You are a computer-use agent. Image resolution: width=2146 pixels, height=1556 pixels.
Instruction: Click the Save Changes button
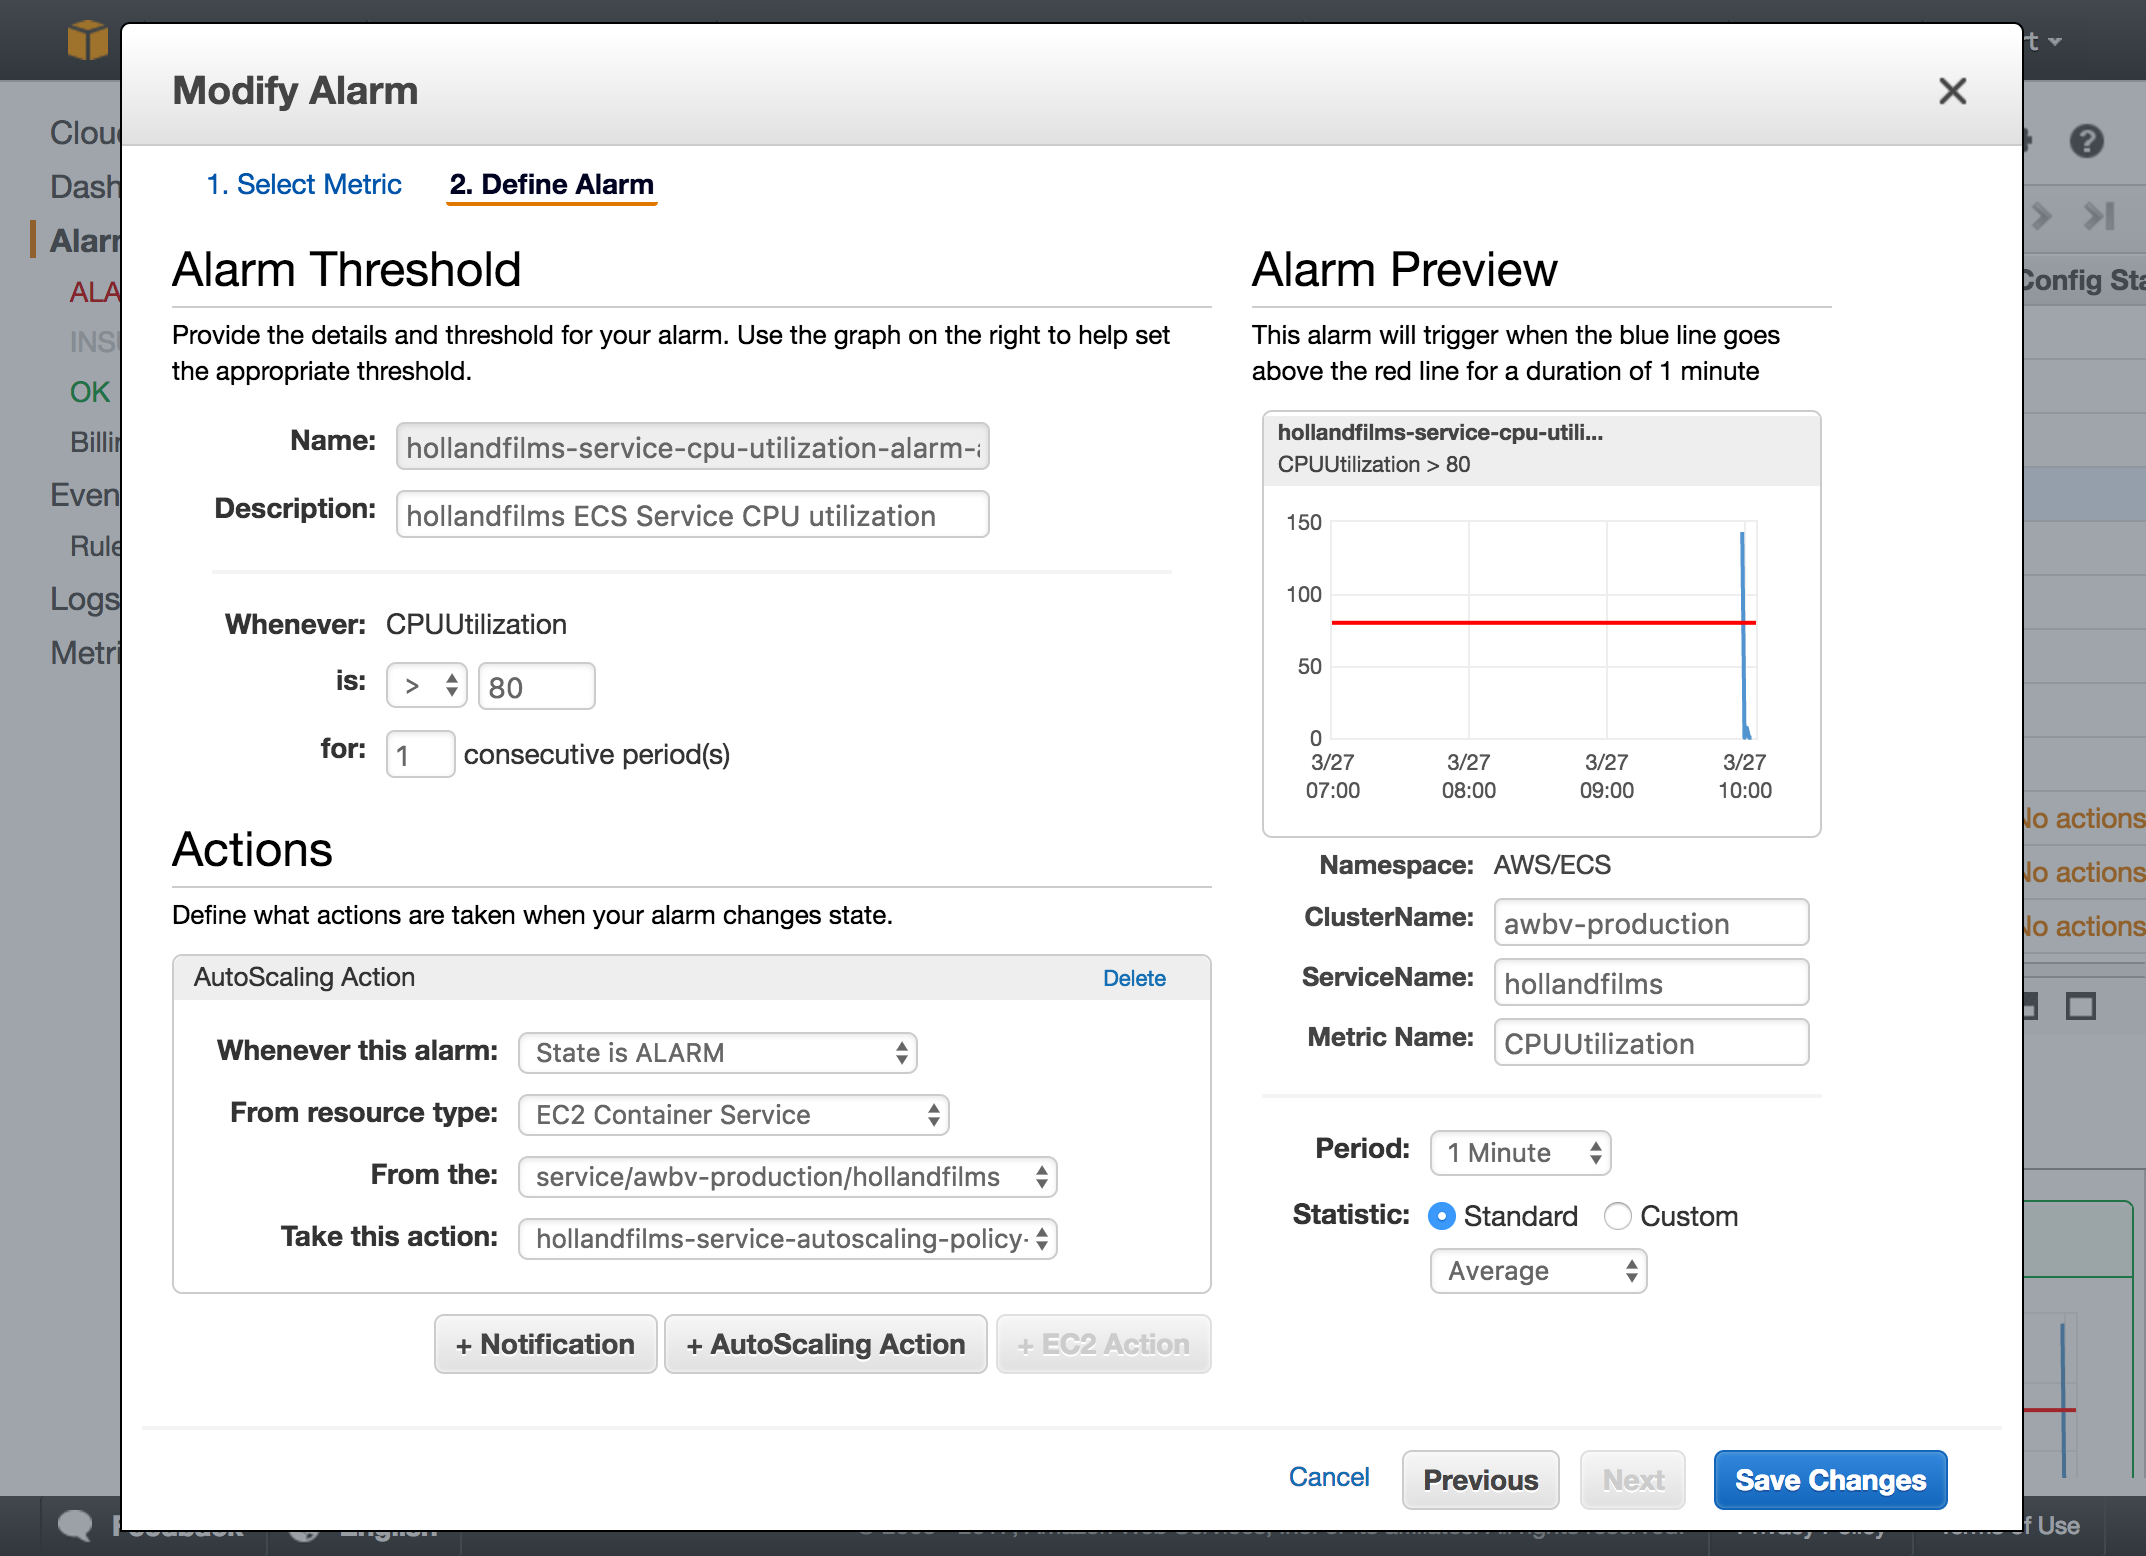1830,1480
